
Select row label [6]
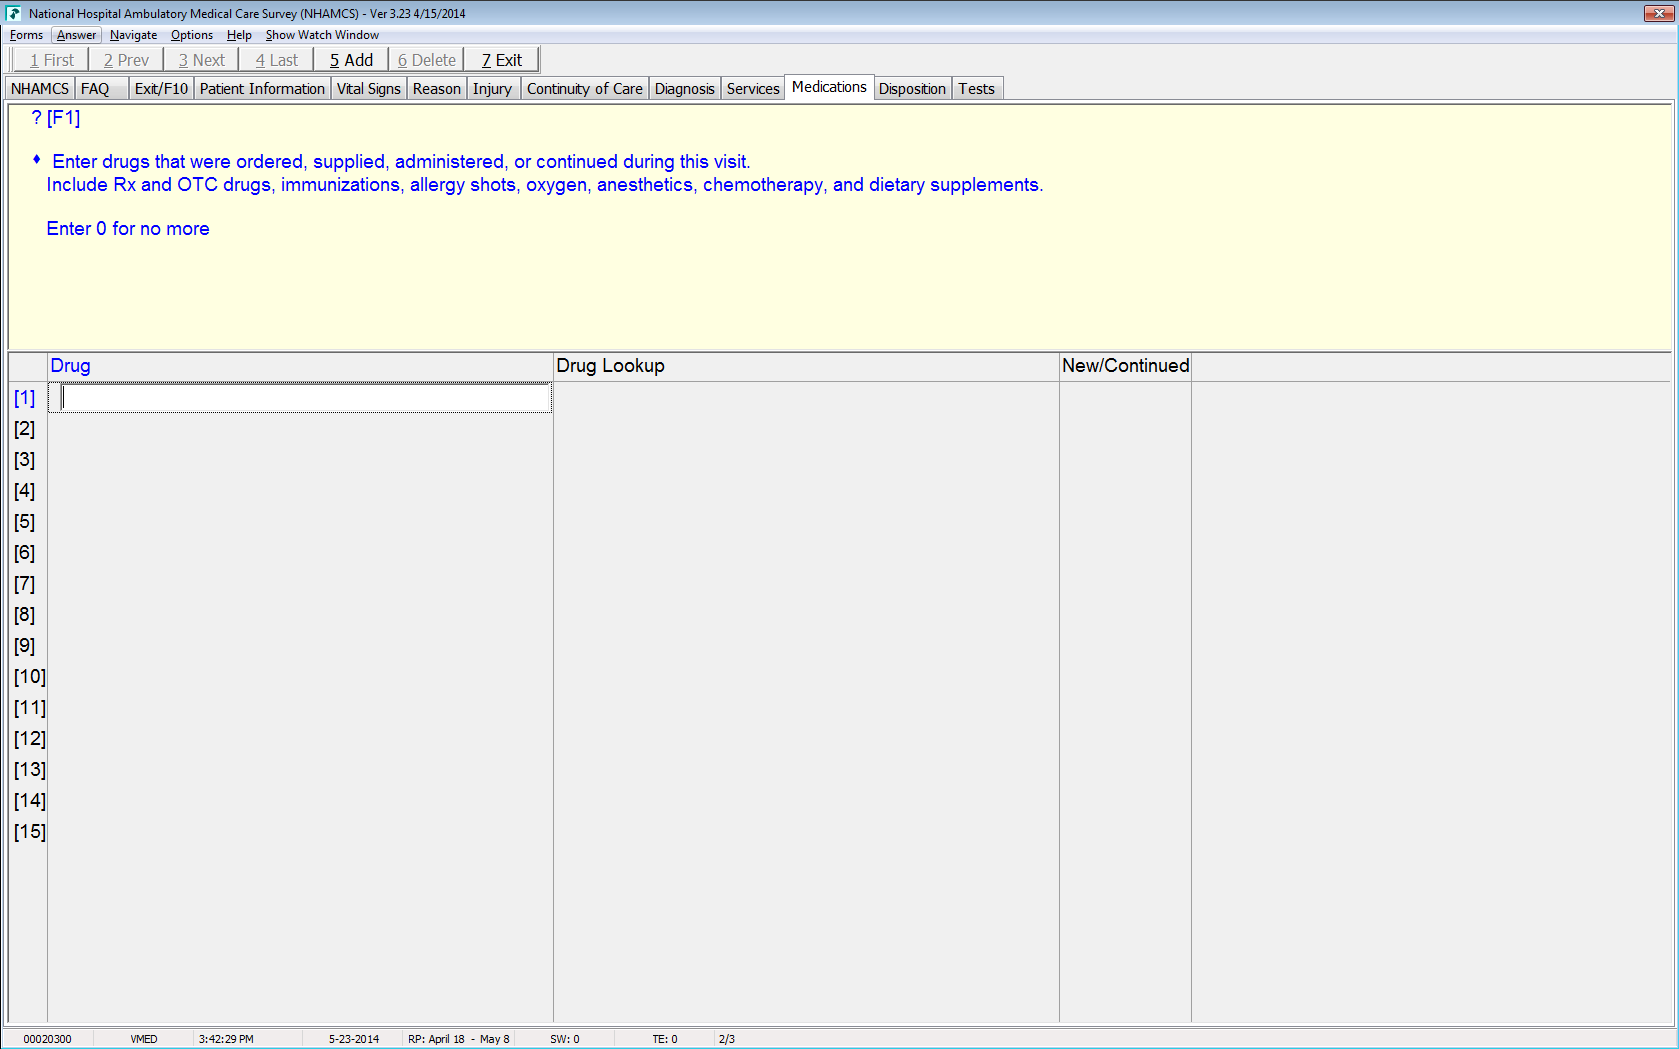pos(25,553)
